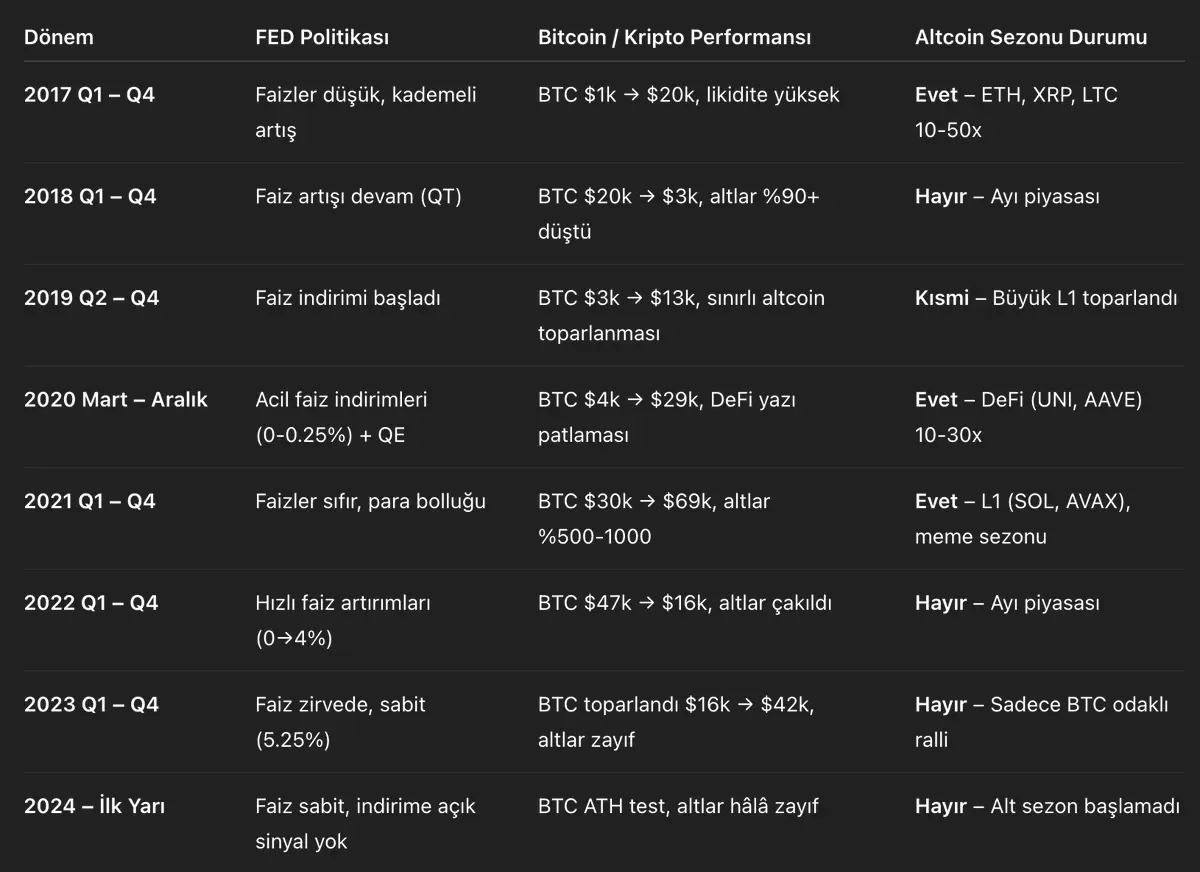Click 'BTC $47k → $16k, altlar çakıldı' cell
Viewport: 1200px width, 872px height.
[x=684, y=603]
